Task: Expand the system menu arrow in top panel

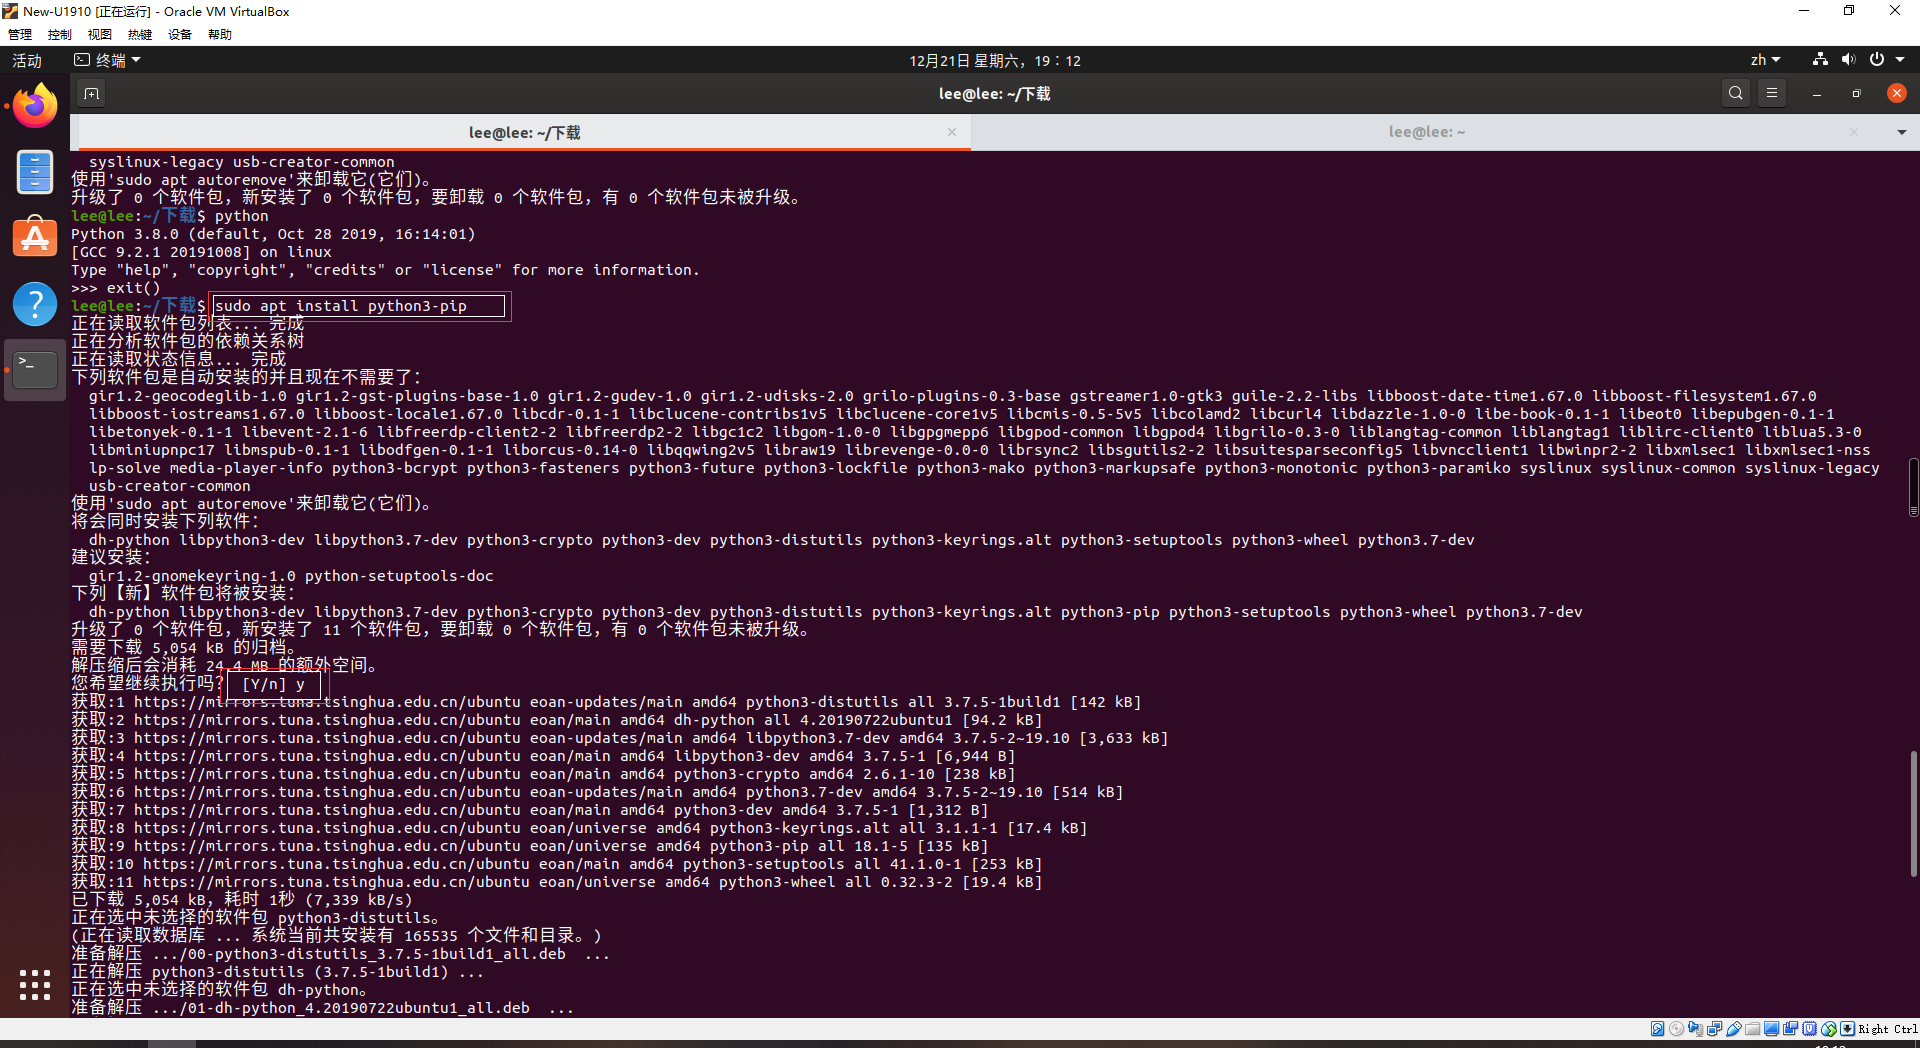Action: (x=1900, y=60)
